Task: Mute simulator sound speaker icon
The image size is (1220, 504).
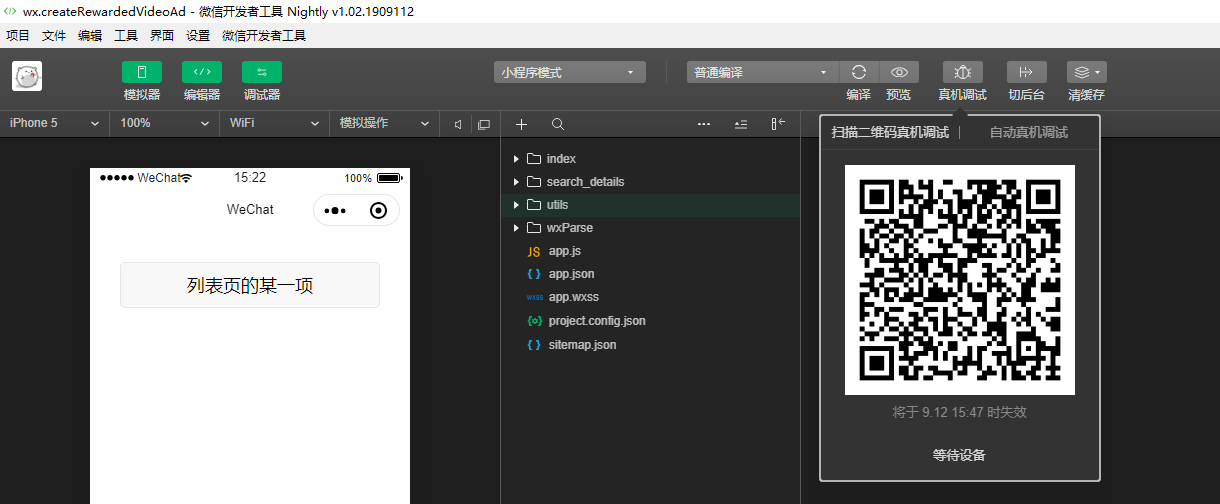Action: [x=458, y=124]
